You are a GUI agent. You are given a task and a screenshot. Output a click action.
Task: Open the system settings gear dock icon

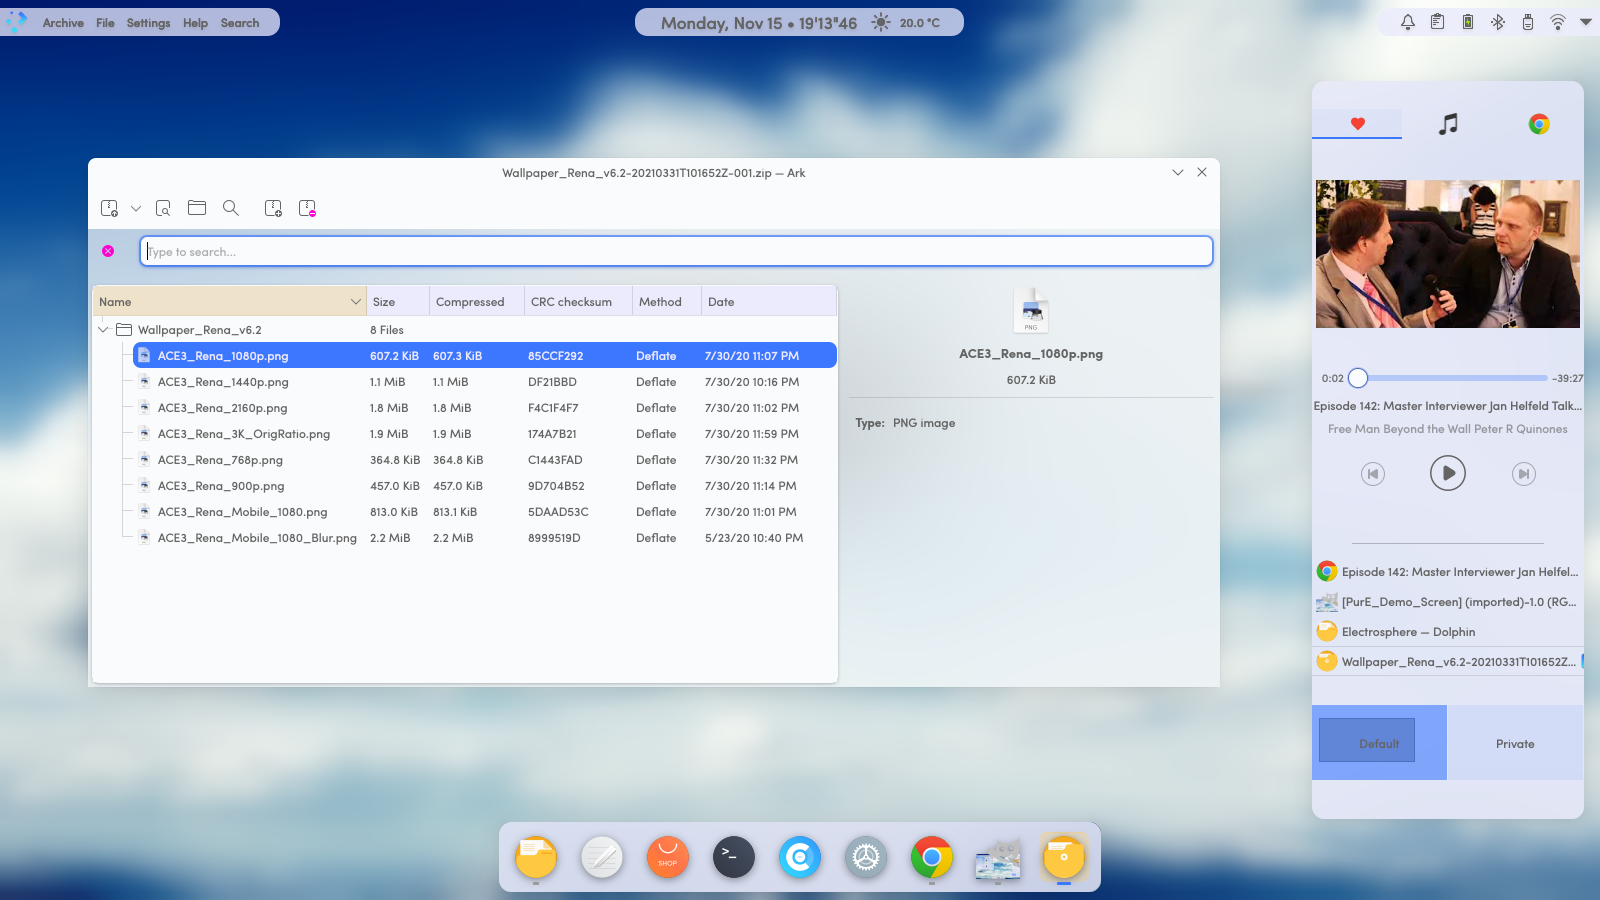(866, 857)
